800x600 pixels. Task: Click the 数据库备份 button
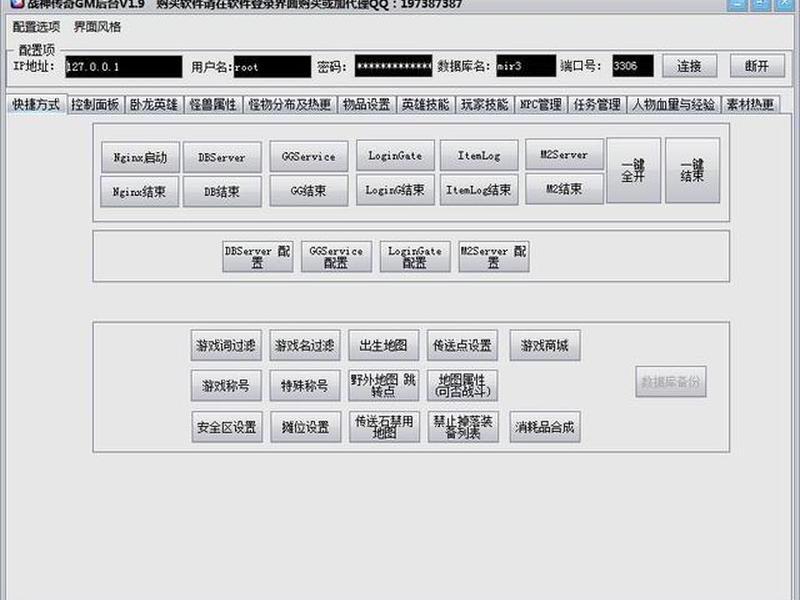pos(671,381)
